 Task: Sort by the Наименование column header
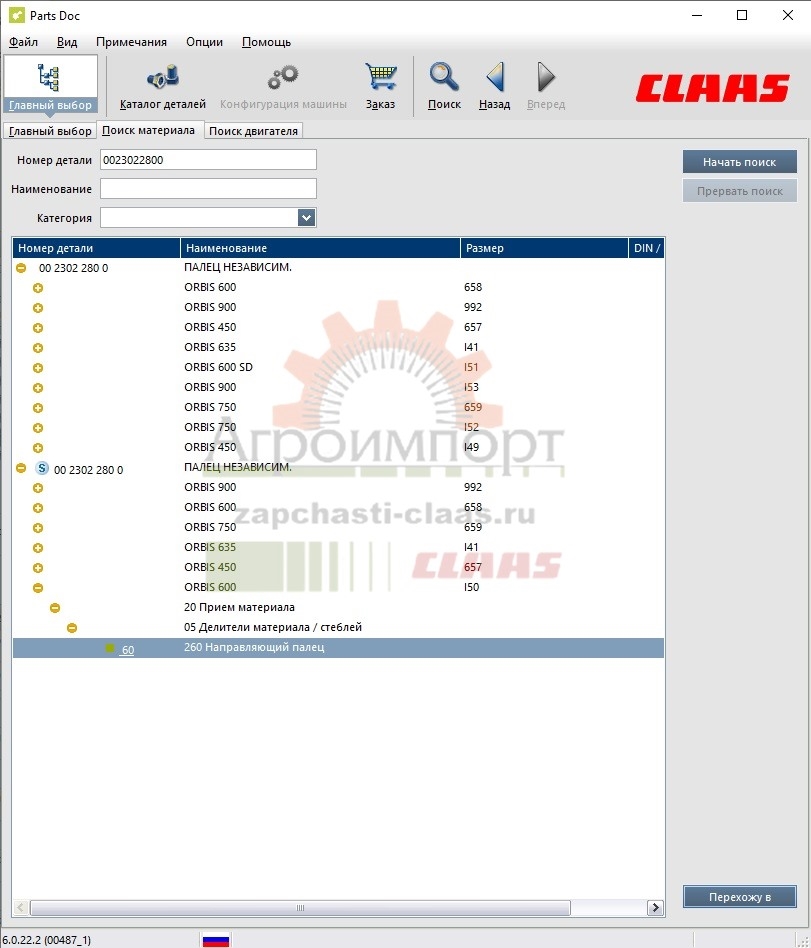tap(321, 248)
